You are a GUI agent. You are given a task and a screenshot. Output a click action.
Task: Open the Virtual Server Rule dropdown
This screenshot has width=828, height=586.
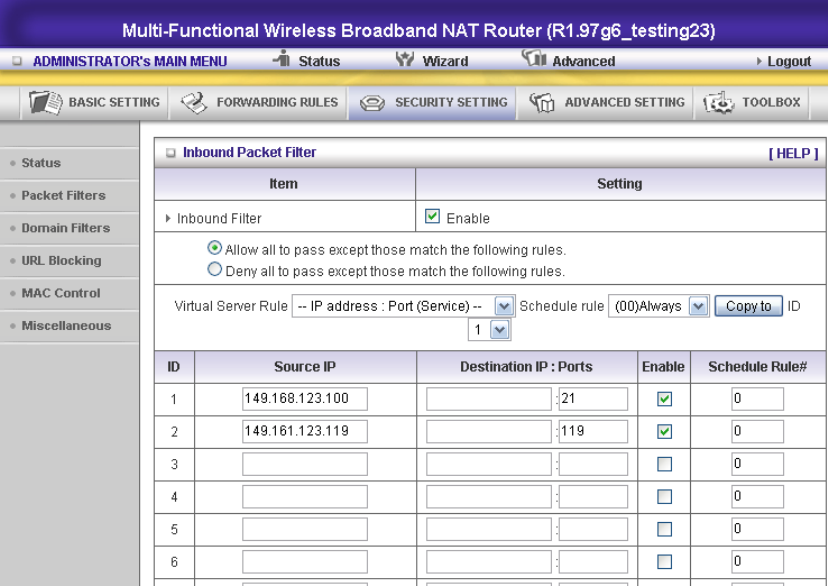[504, 307]
